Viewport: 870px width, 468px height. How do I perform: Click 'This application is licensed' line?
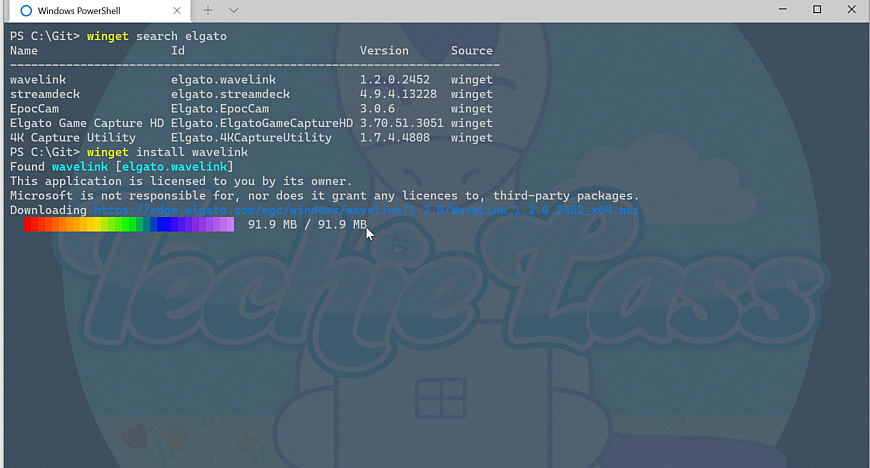point(181,181)
